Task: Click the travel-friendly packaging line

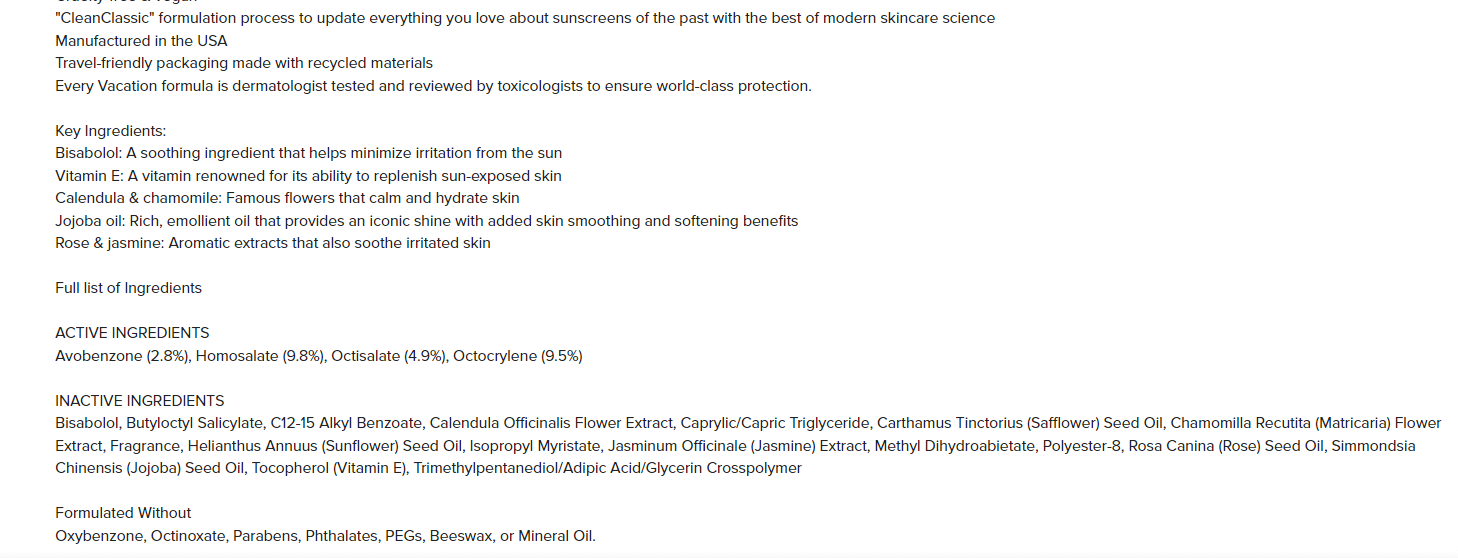Action: 244,63
